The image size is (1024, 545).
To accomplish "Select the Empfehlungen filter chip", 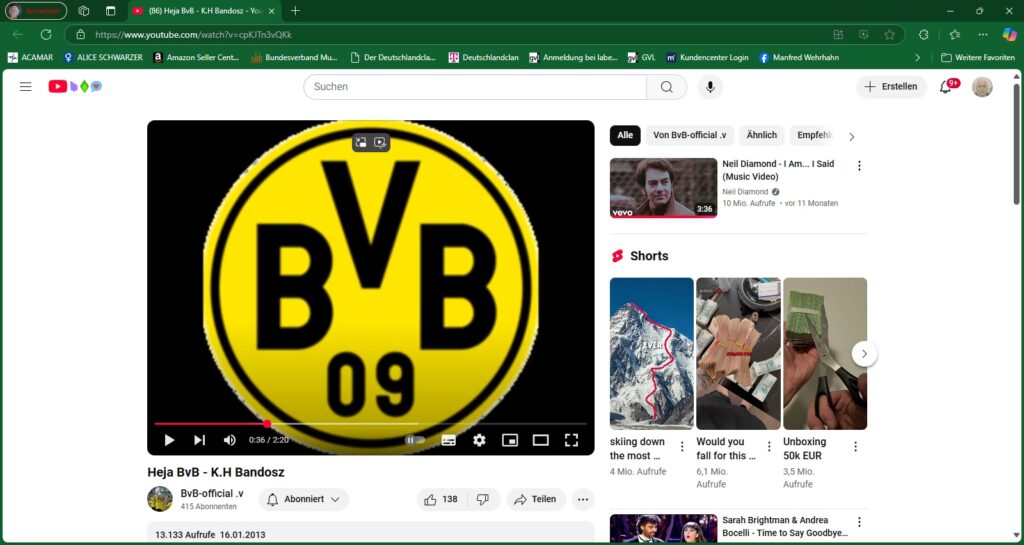I will point(814,136).
